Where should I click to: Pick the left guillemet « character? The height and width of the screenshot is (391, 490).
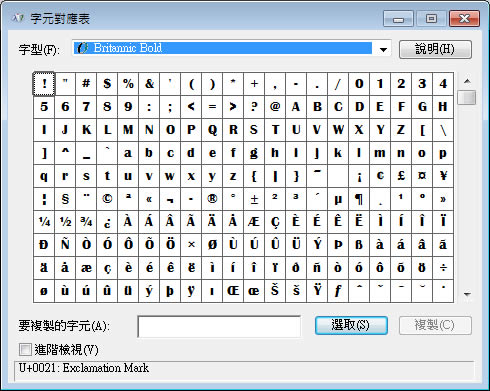click(x=149, y=199)
